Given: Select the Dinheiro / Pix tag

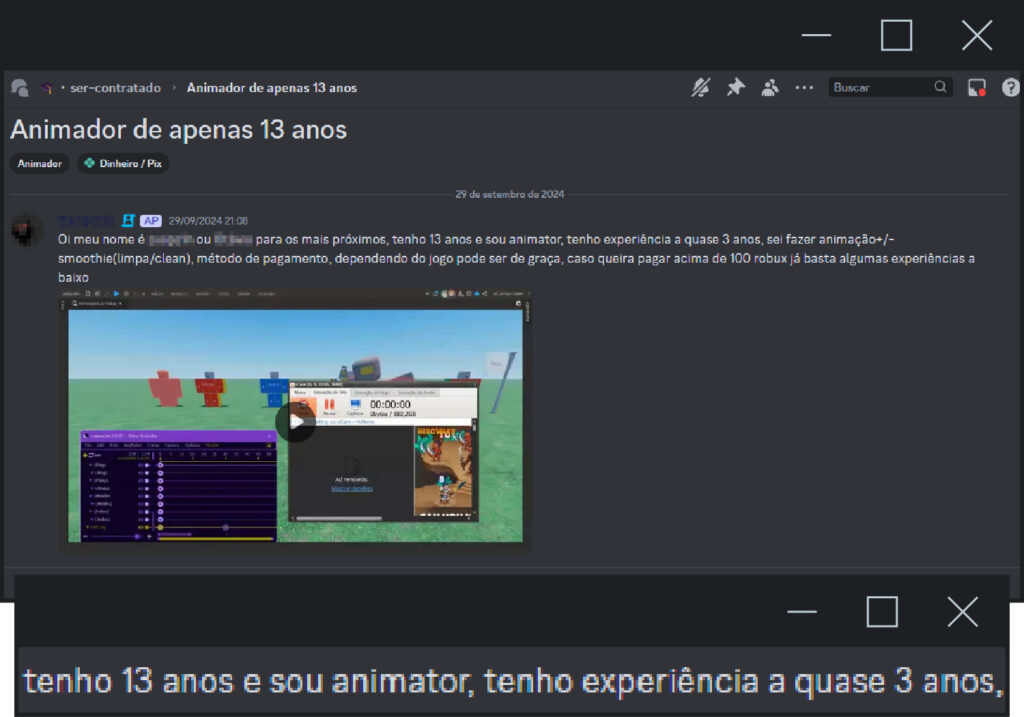Looking at the screenshot, I should 123,163.
